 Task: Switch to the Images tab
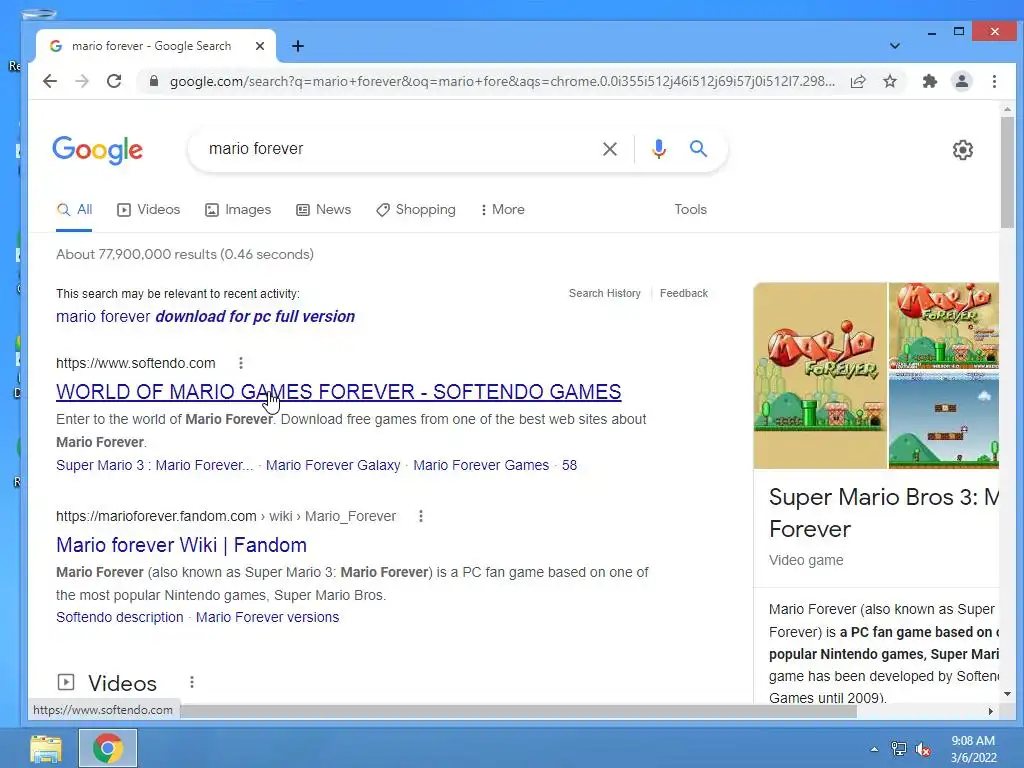coord(238,210)
